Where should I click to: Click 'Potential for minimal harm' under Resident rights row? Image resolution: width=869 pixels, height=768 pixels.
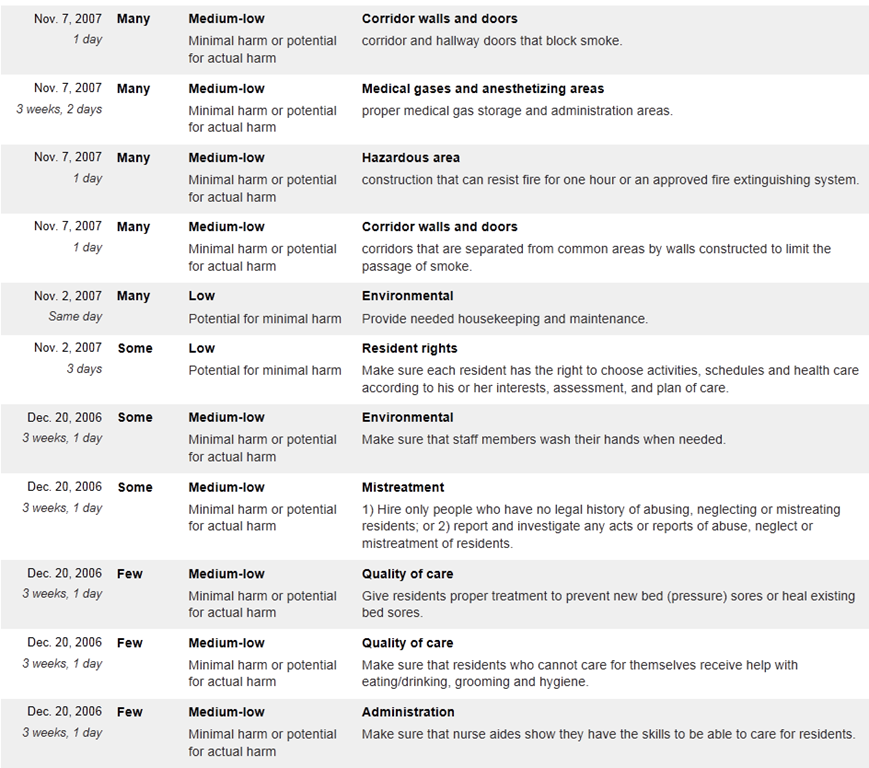(265, 371)
